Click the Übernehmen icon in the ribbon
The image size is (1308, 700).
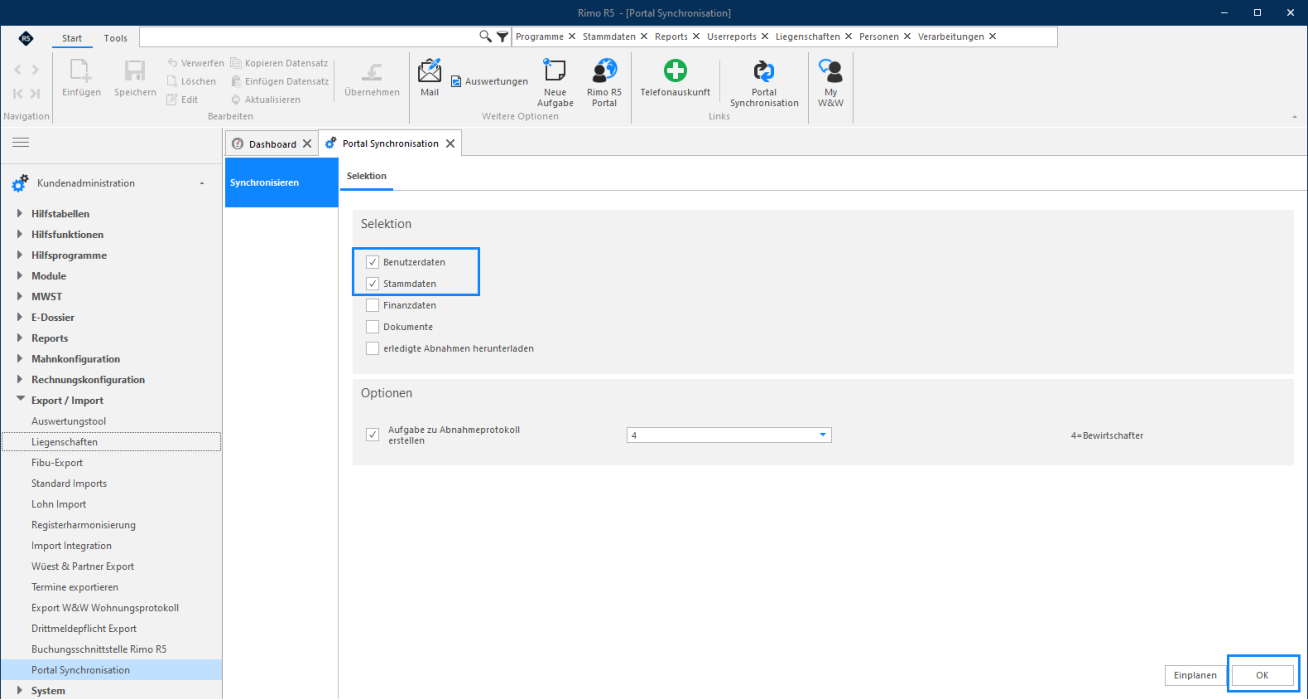coord(372,77)
